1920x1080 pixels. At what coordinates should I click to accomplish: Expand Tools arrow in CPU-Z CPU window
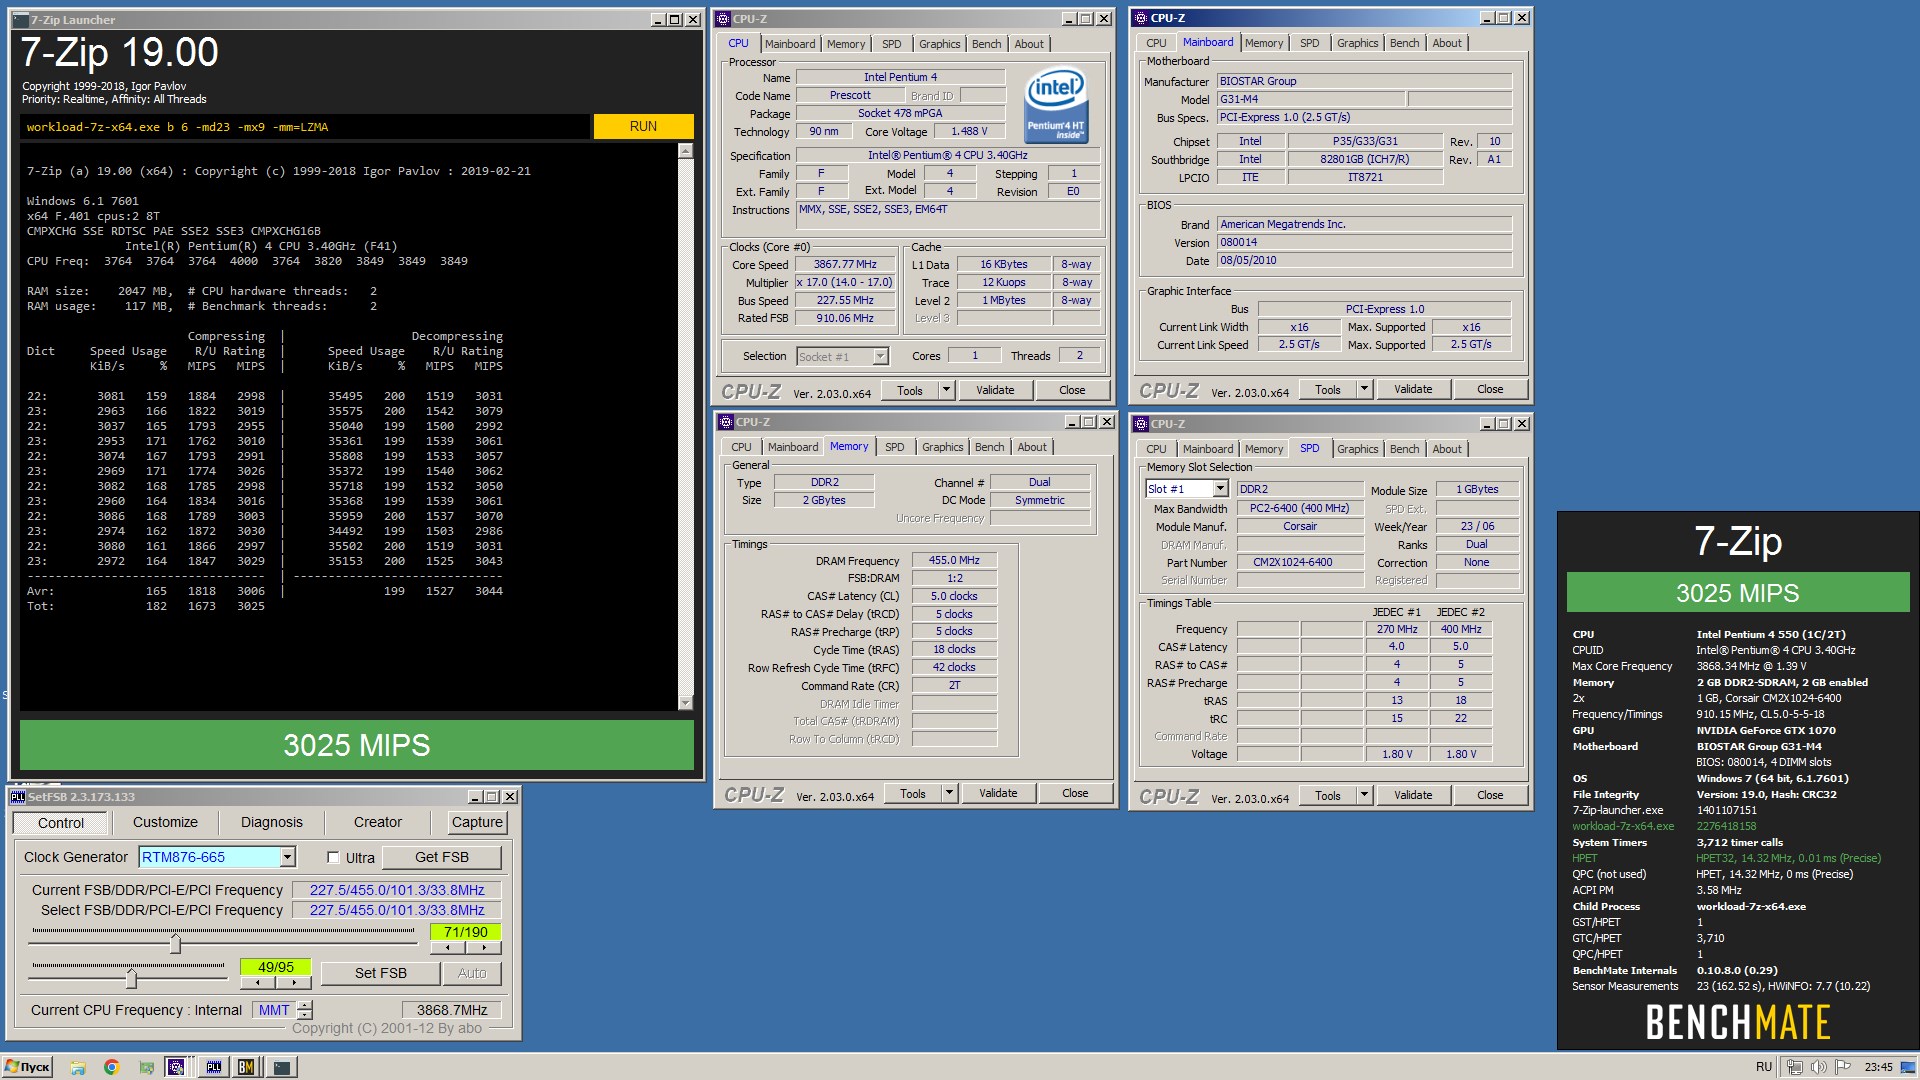point(946,390)
